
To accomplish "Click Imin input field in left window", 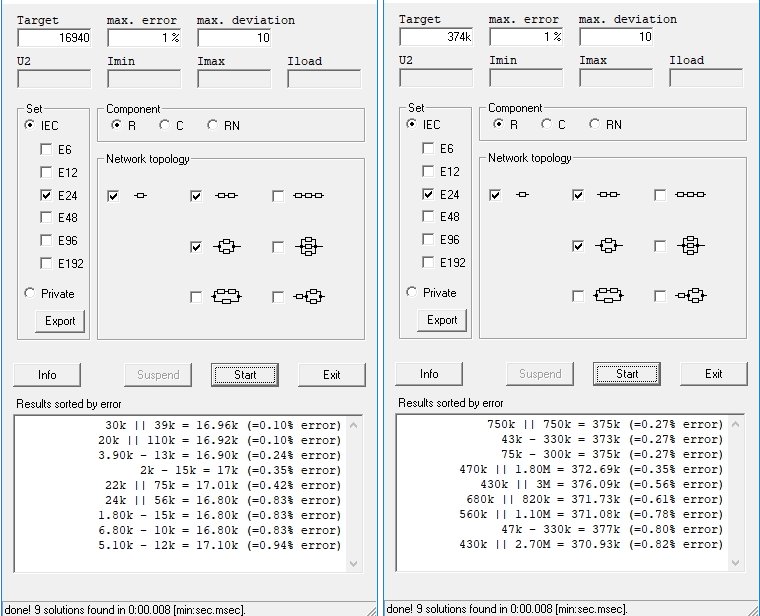I will point(144,79).
